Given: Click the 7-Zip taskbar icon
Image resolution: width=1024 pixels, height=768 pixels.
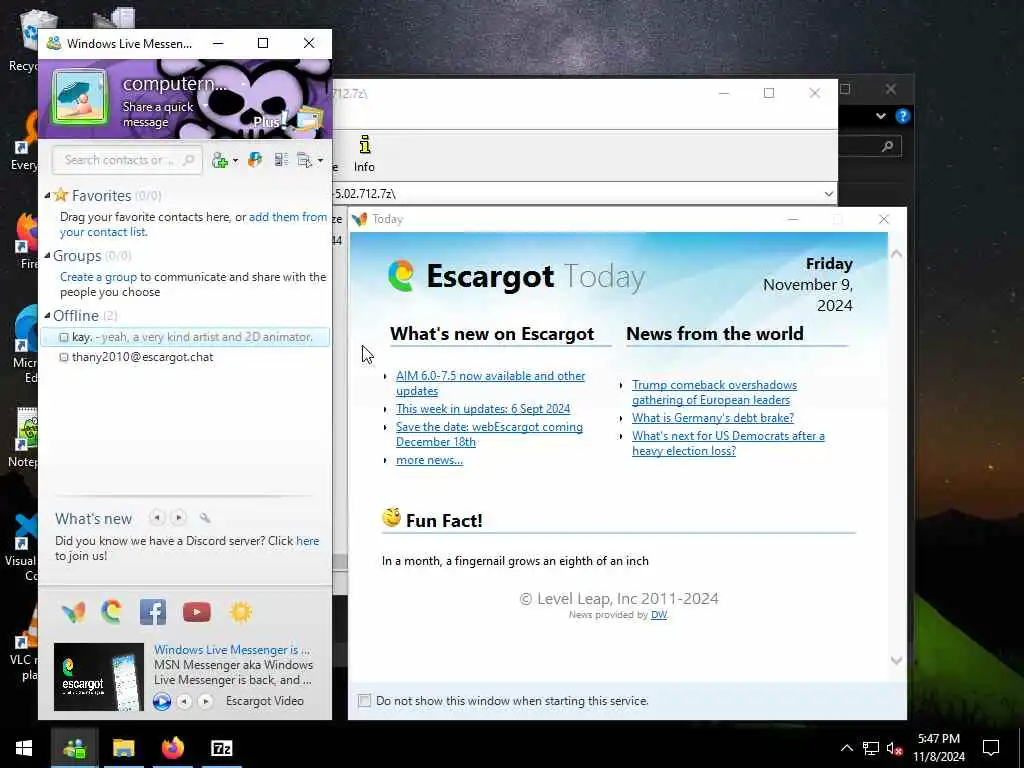Looking at the screenshot, I should click(x=221, y=748).
